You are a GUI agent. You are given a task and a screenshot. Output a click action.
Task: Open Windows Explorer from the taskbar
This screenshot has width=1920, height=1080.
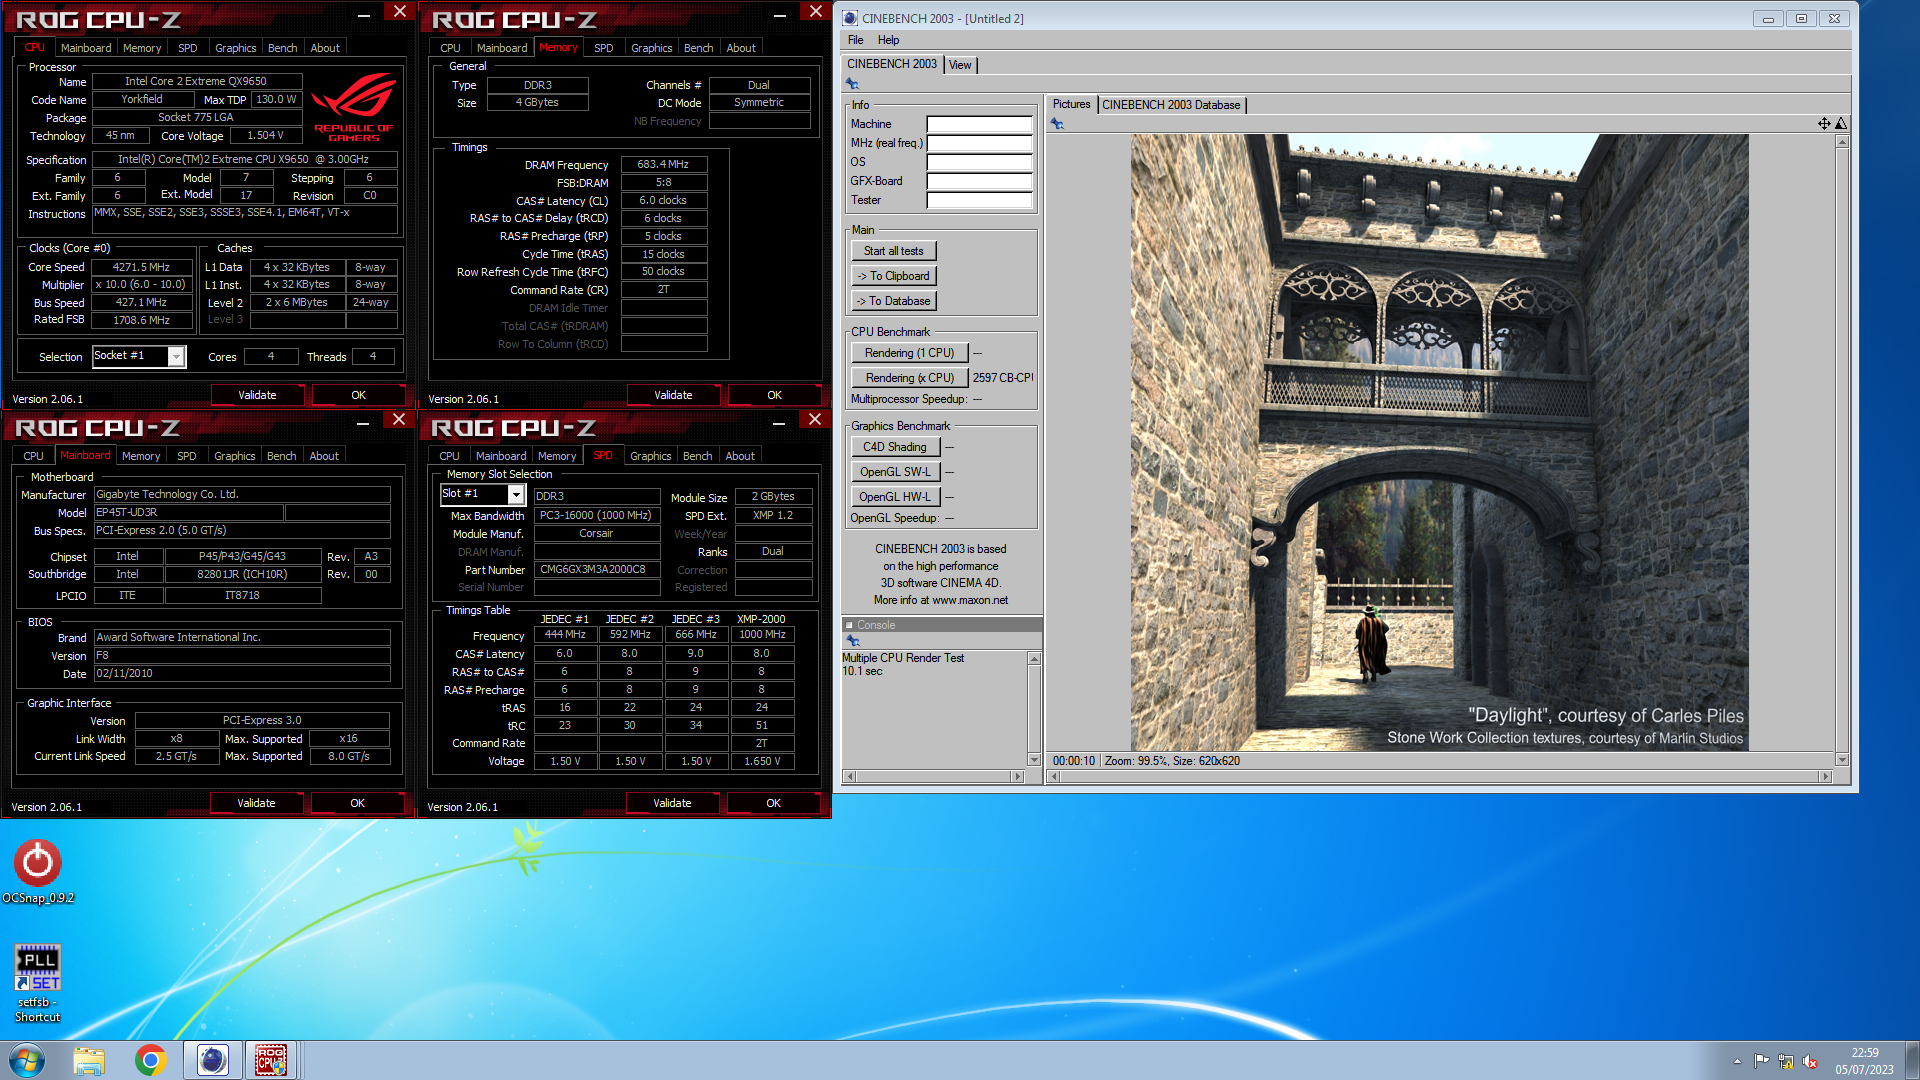tap(89, 1060)
